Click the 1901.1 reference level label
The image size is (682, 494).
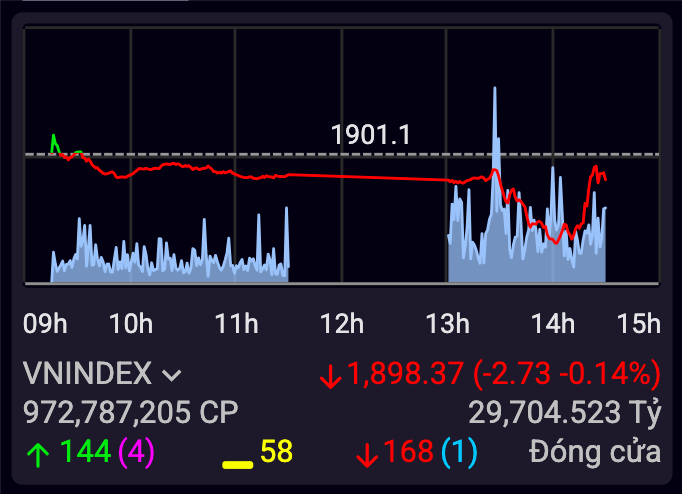[x=371, y=134]
